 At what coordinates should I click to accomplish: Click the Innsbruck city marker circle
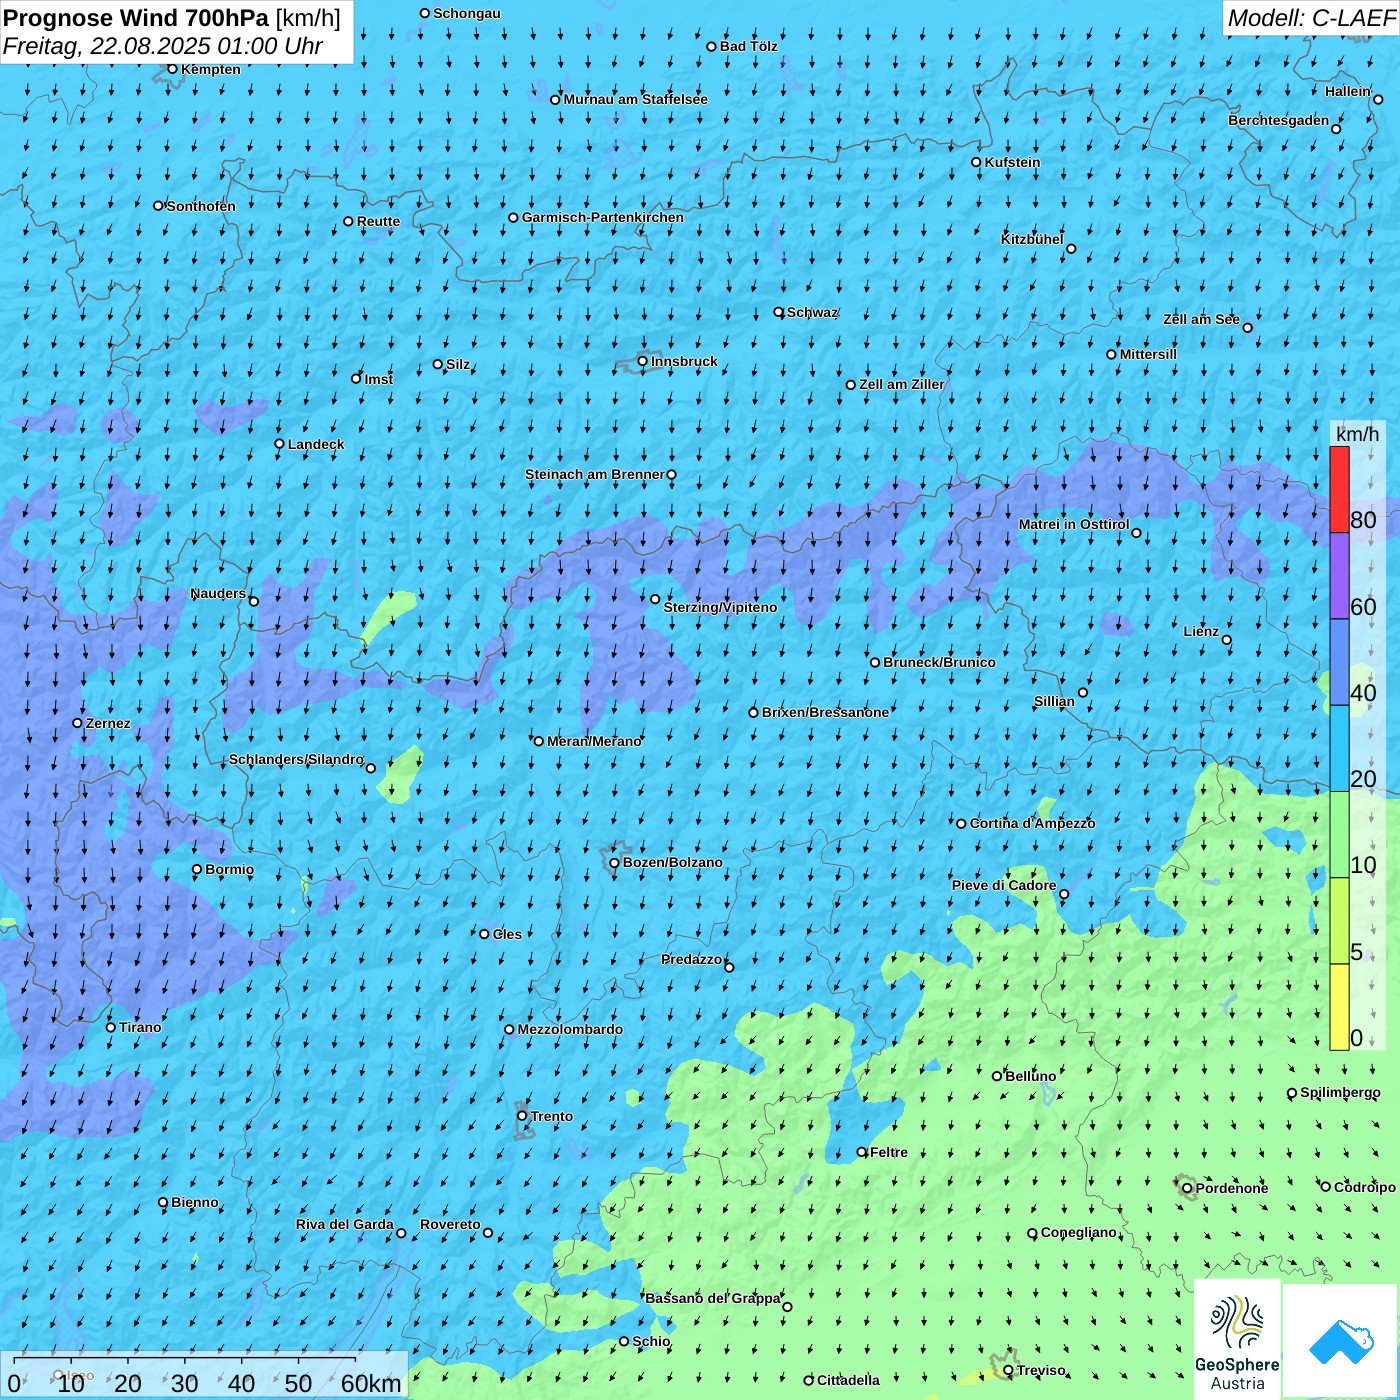(x=643, y=361)
